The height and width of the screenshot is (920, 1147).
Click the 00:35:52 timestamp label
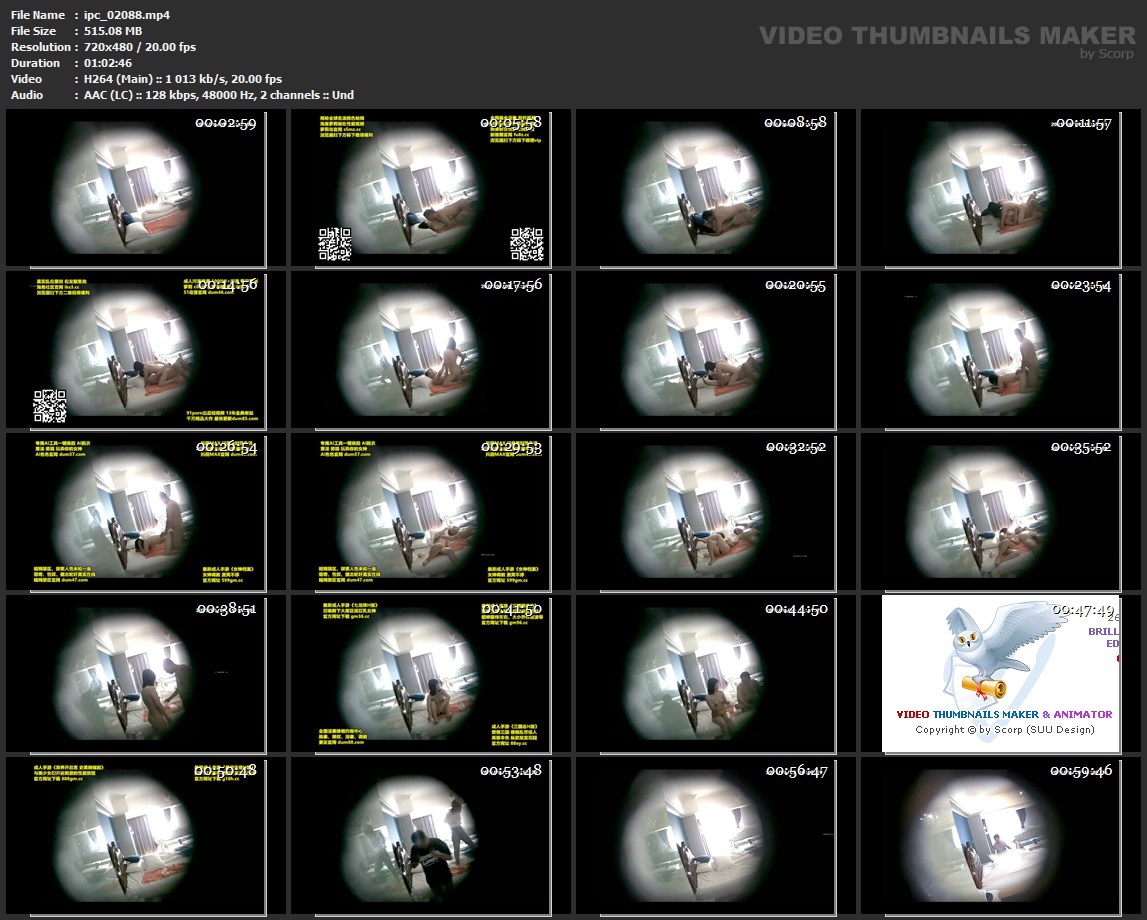(1080, 447)
